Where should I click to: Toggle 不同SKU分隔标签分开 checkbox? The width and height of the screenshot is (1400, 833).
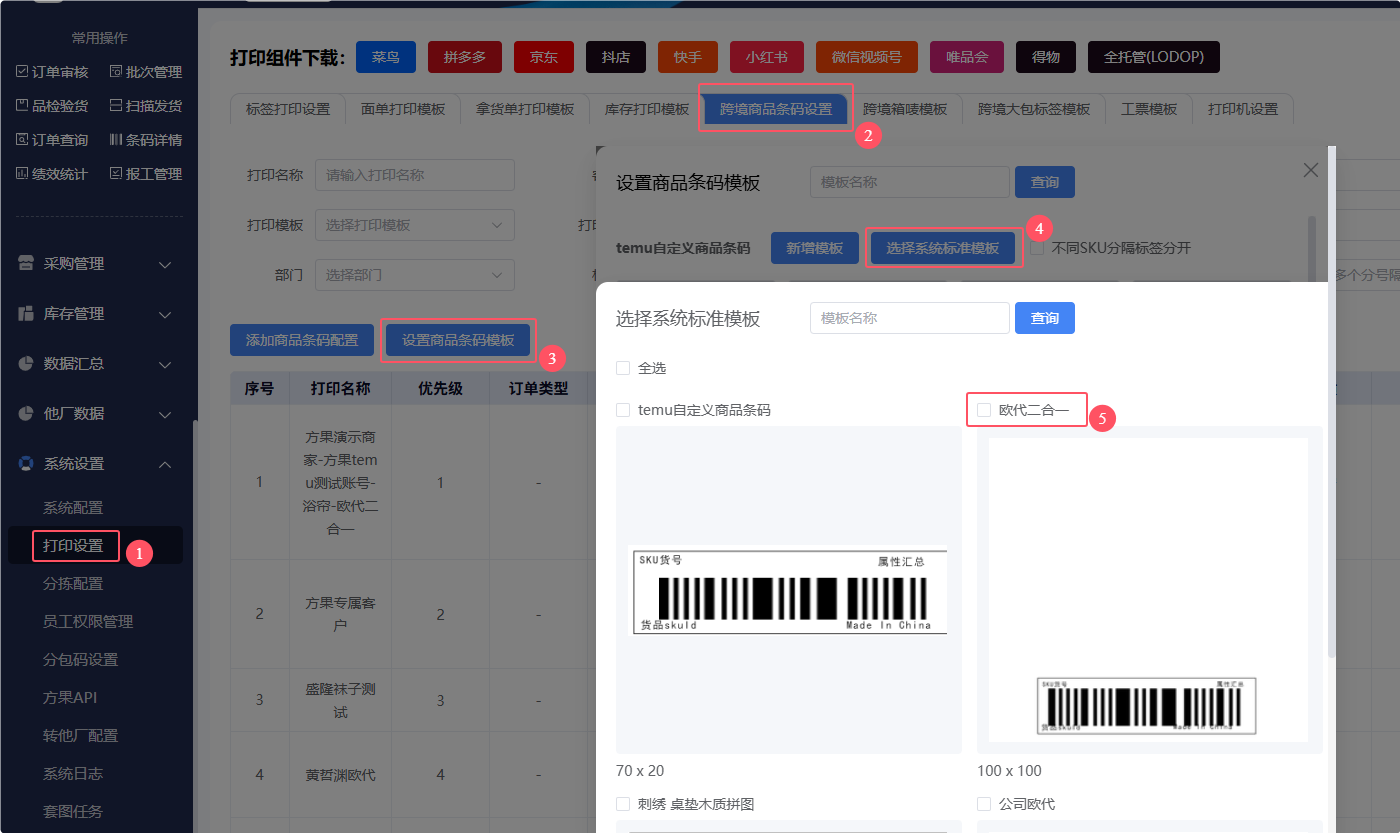tap(1037, 247)
